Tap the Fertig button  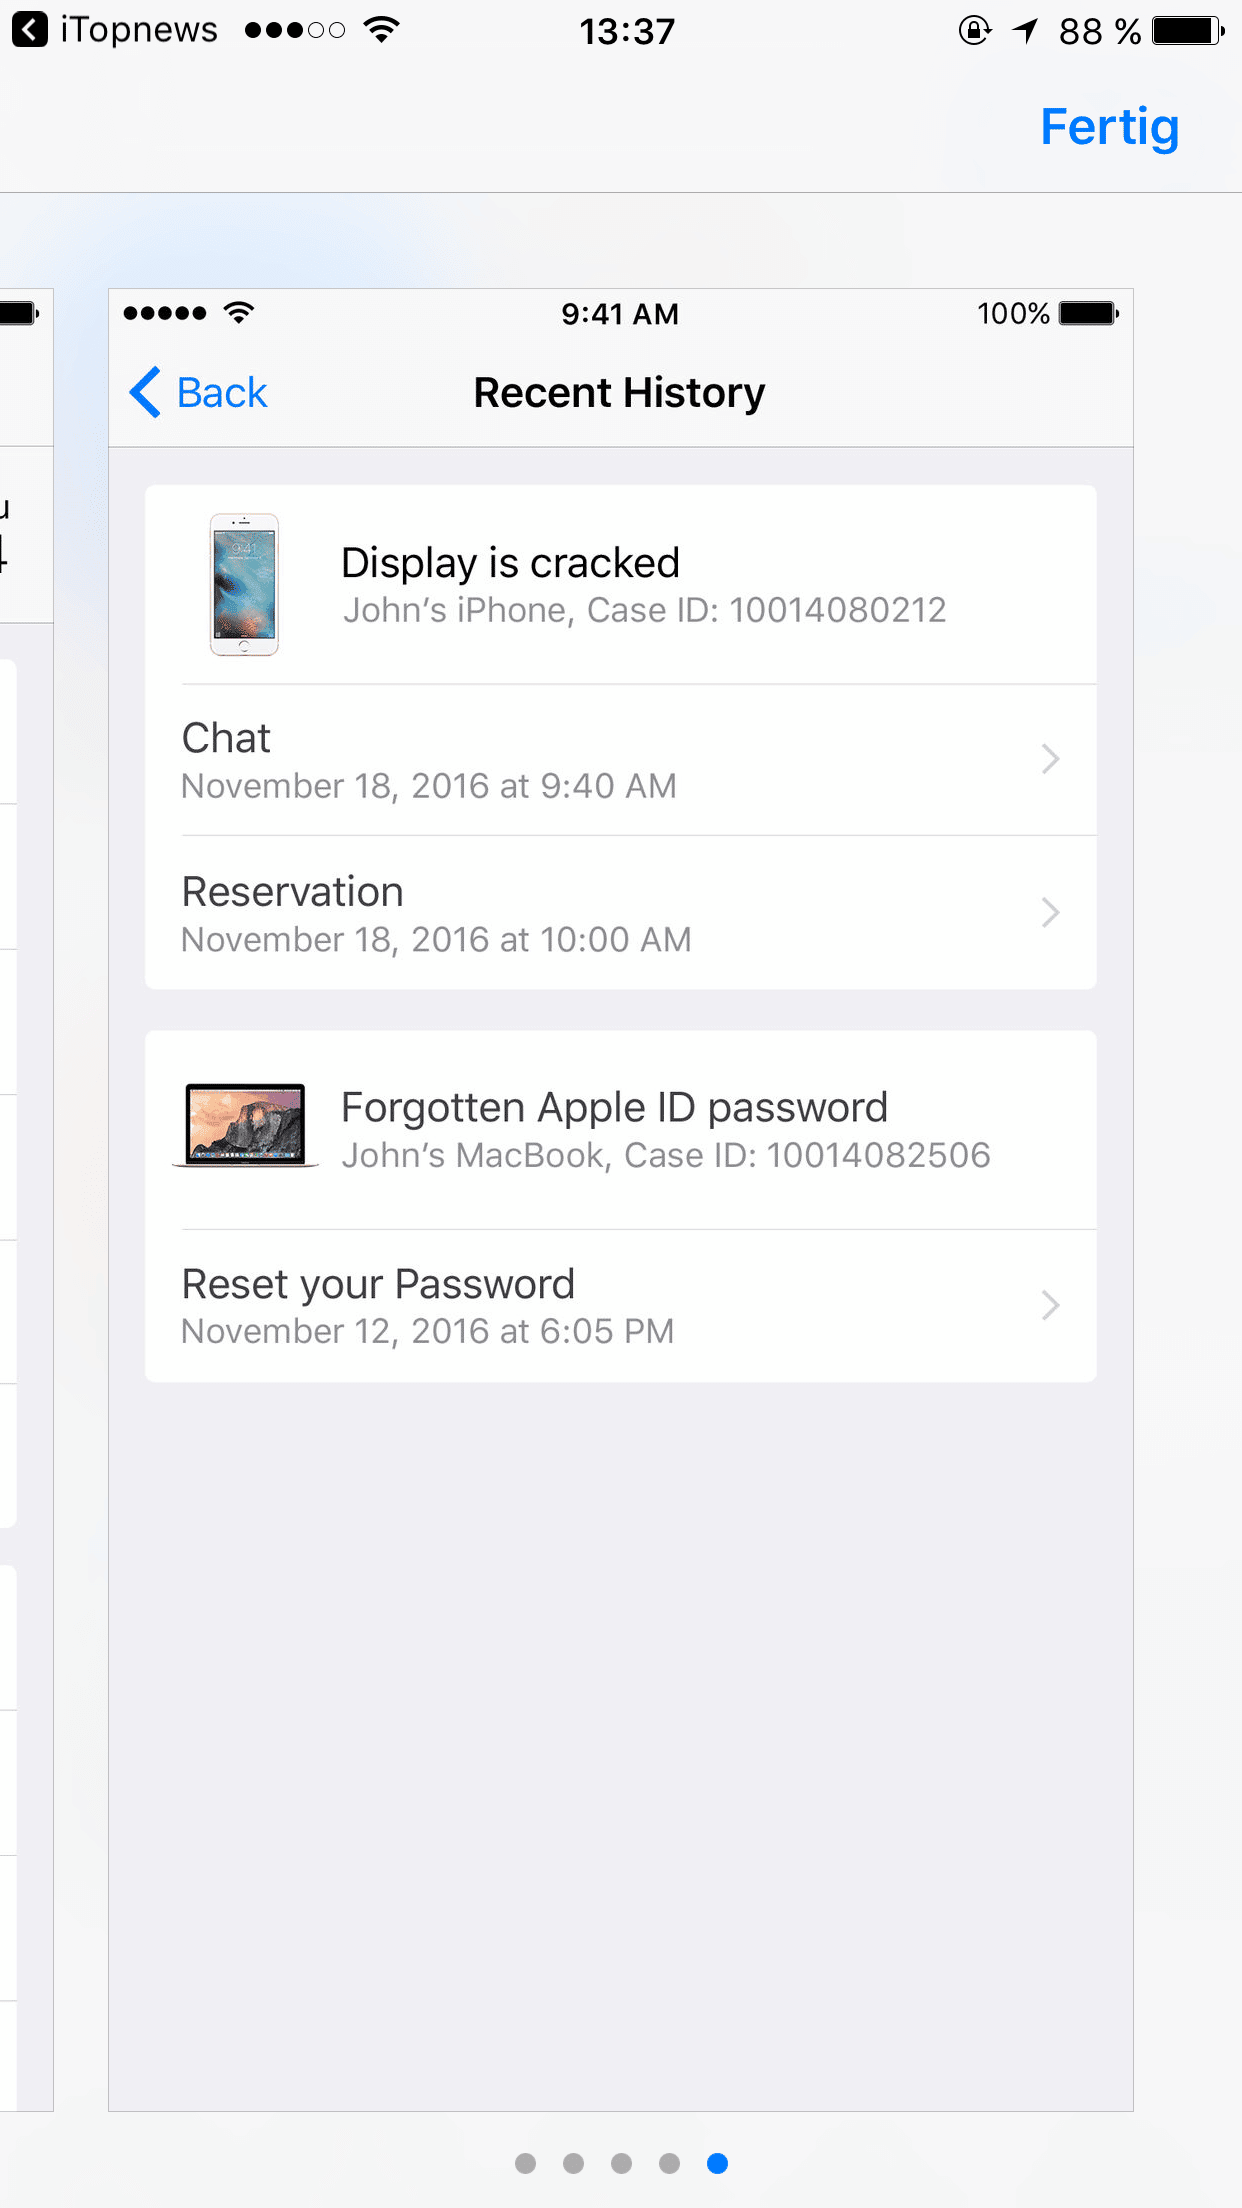tap(1110, 128)
